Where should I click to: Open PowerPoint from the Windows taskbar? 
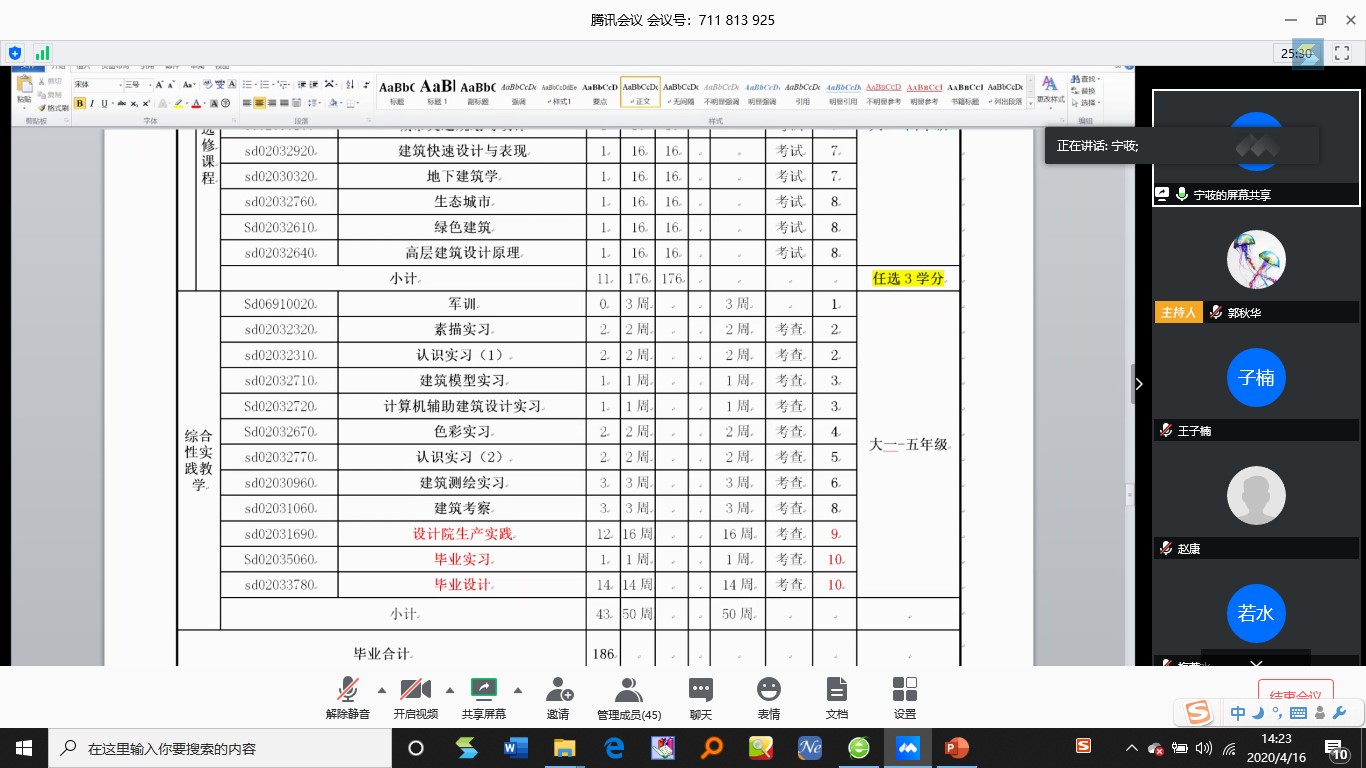point(956,748)
